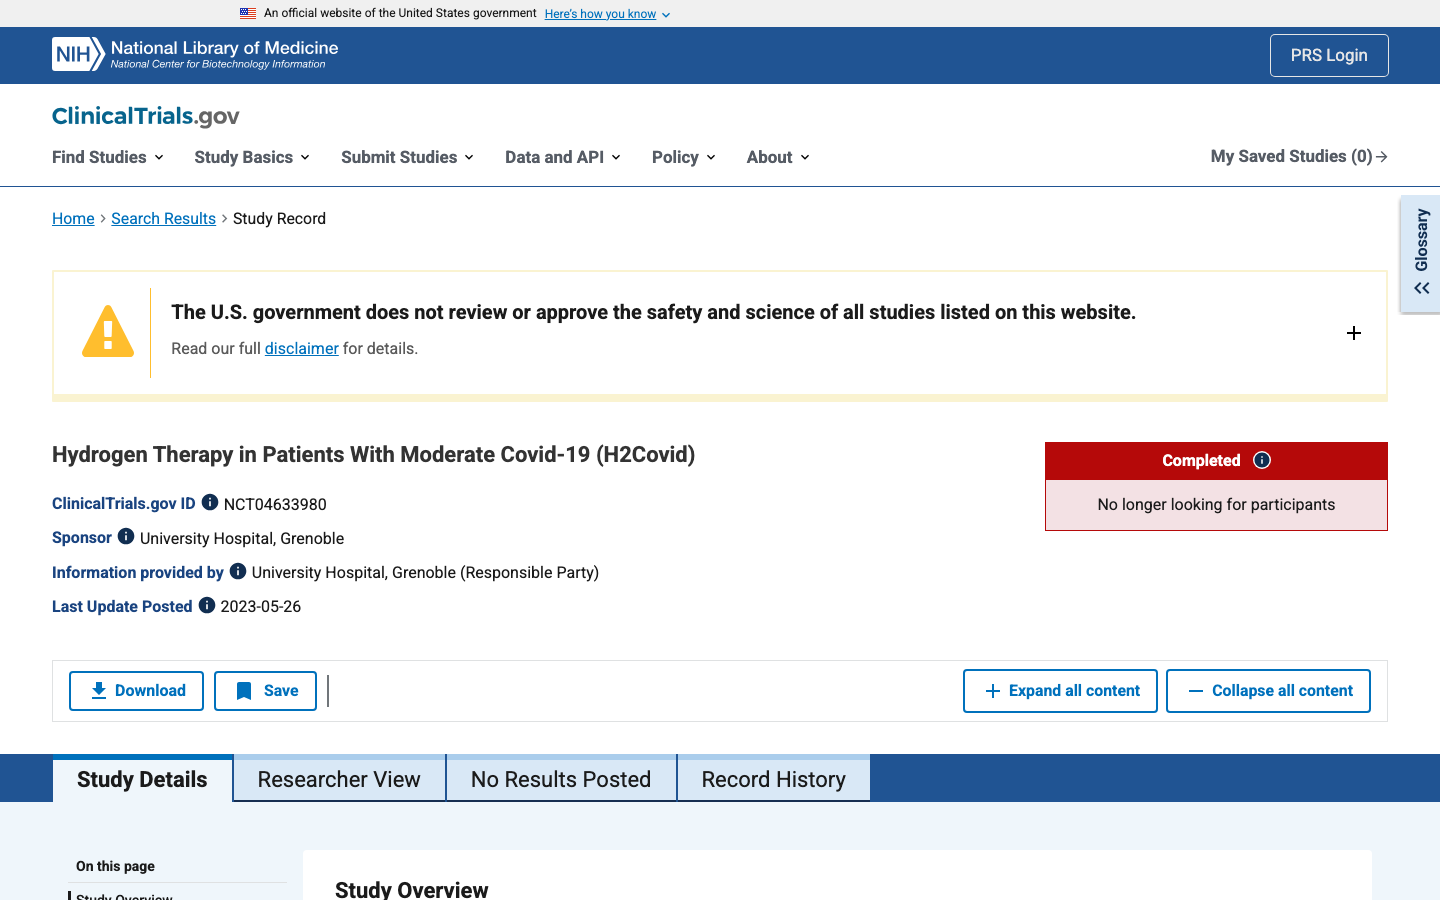Screen dimensions: 1440x900
Task: Open the Policy dropdown menu
Action: (684, 157)
